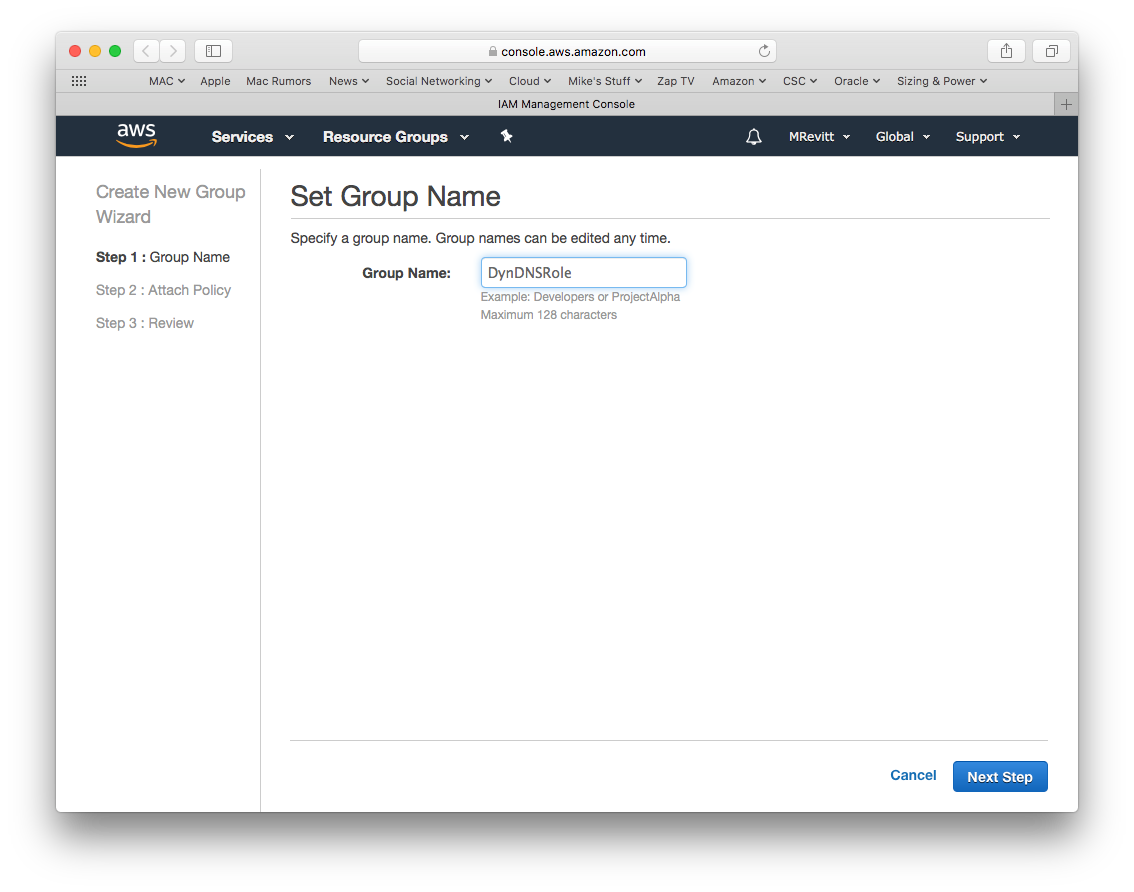Expand the Resource Groups dropdown
This screenshot has width=1134, height=892.
[x=396, y=137]
